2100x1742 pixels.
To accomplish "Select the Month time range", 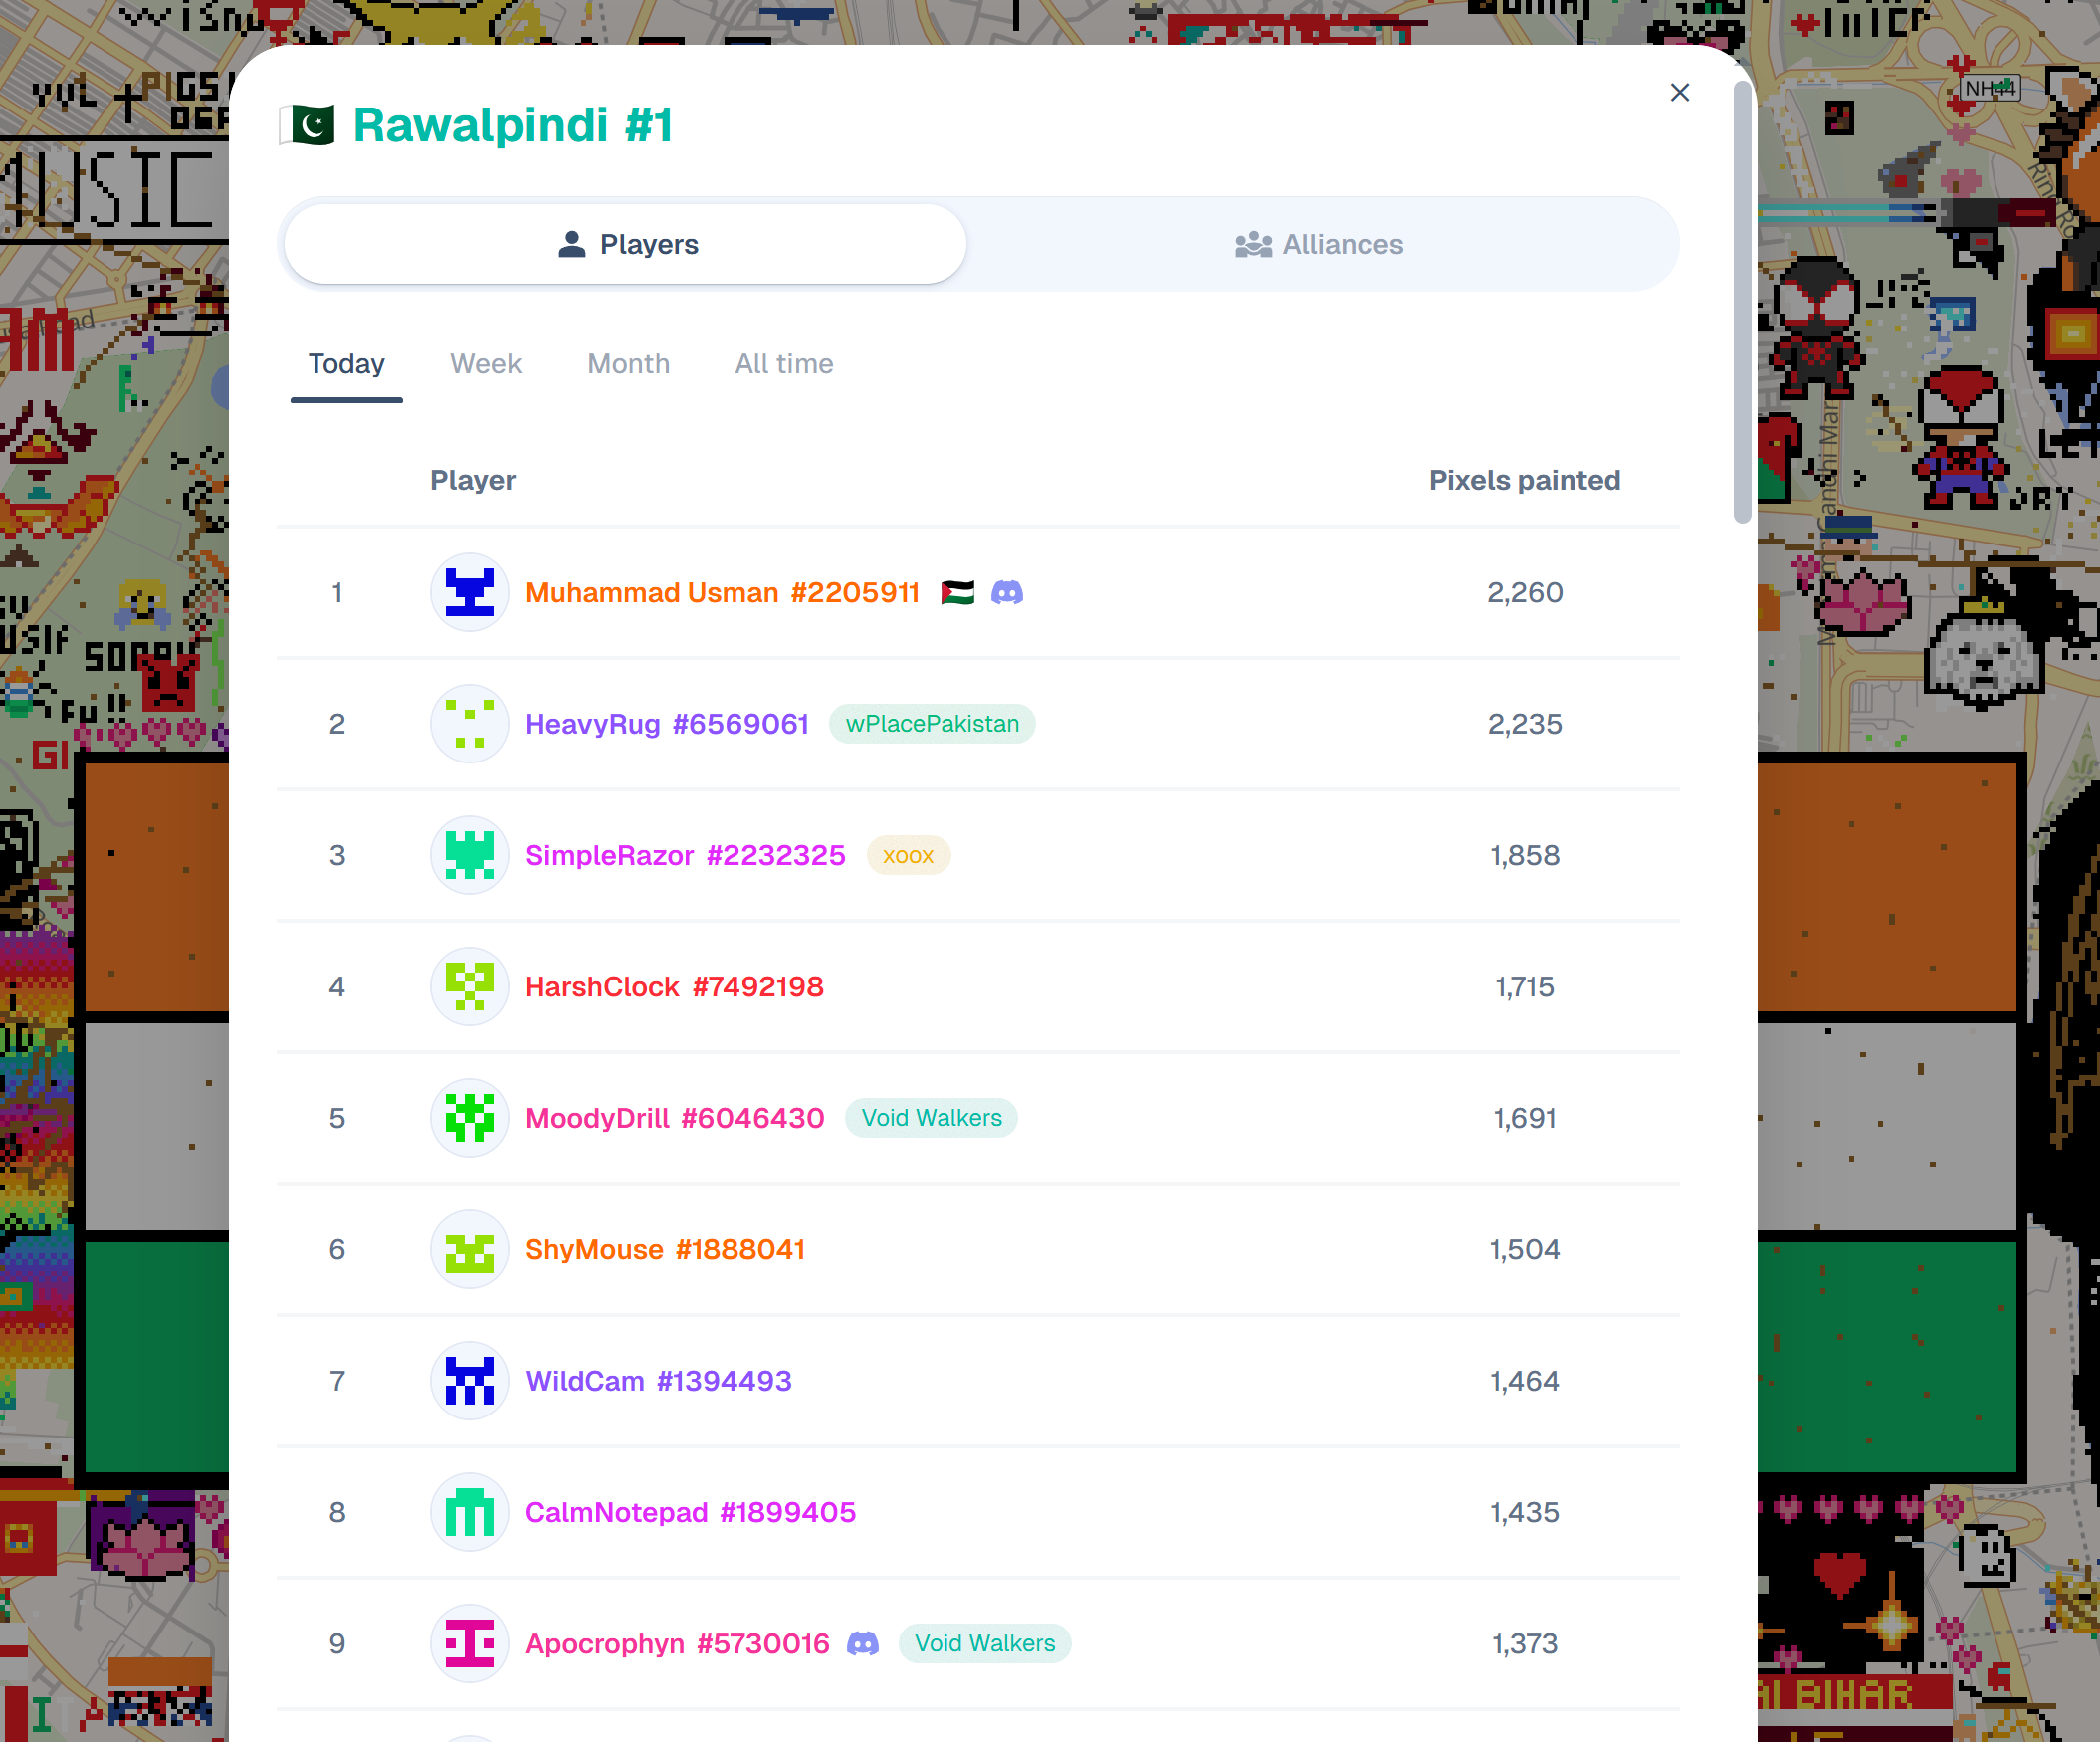I will click(x=628, y=364).
